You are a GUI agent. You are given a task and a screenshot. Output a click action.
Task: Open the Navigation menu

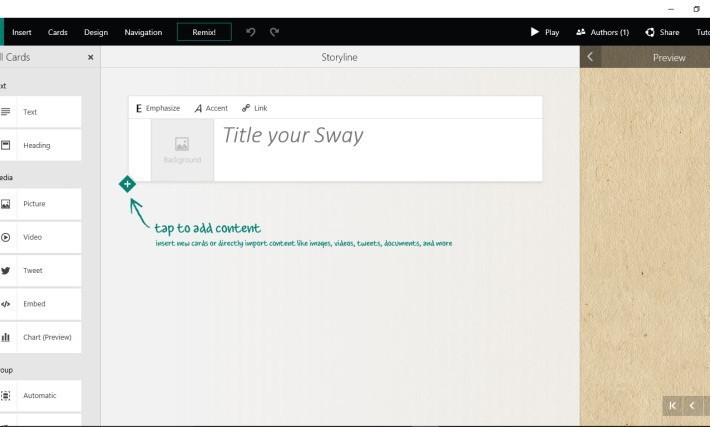(143, 32)
